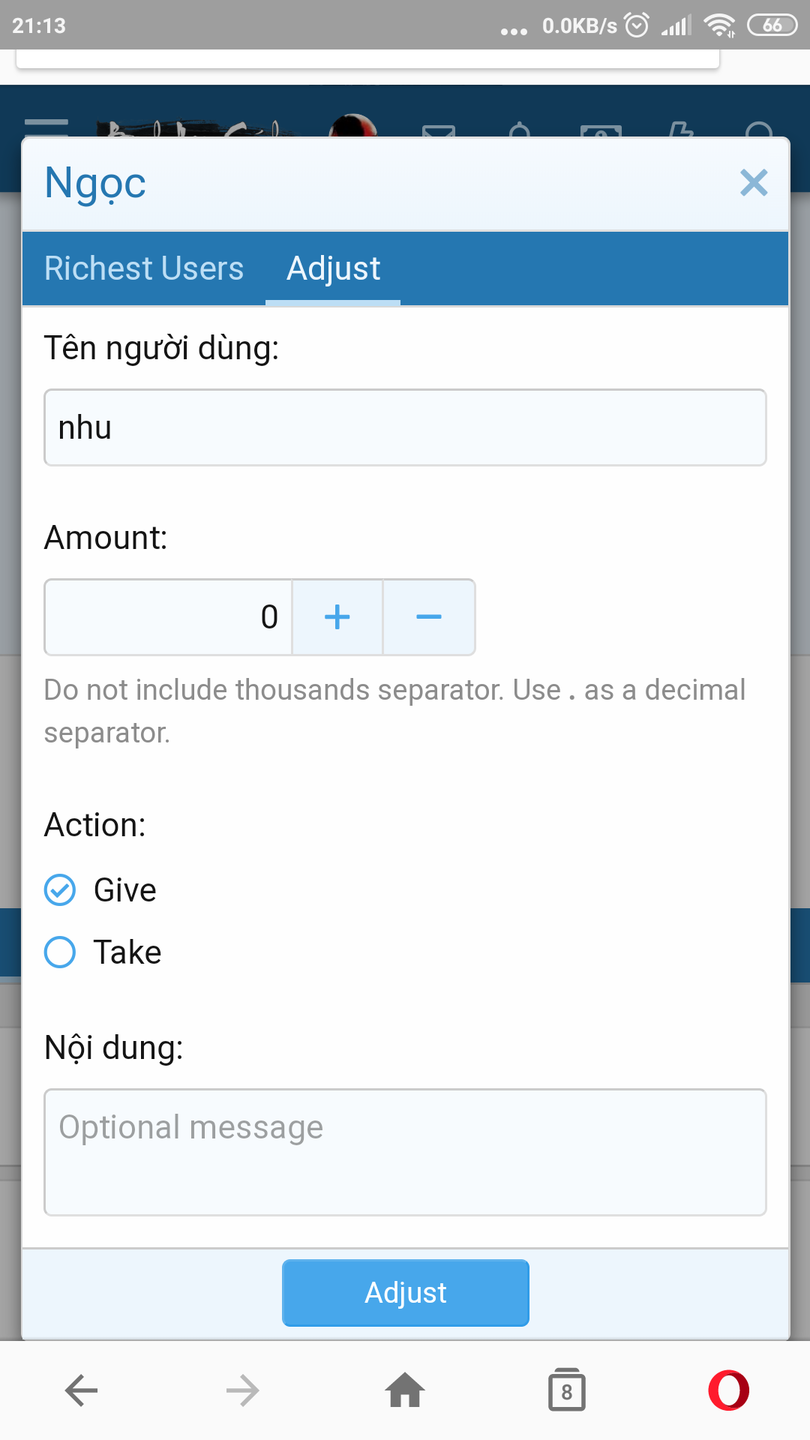Close the Ngọc dialog with the X
This screenshot has height=1440, width=810.
tap(753, 183)
